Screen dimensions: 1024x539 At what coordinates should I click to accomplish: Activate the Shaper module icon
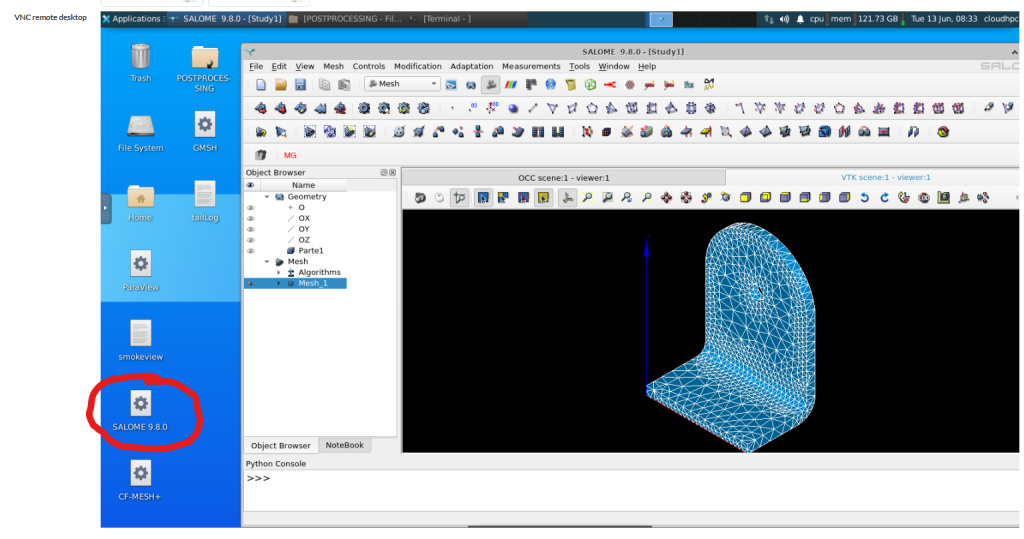click(451, 84)
